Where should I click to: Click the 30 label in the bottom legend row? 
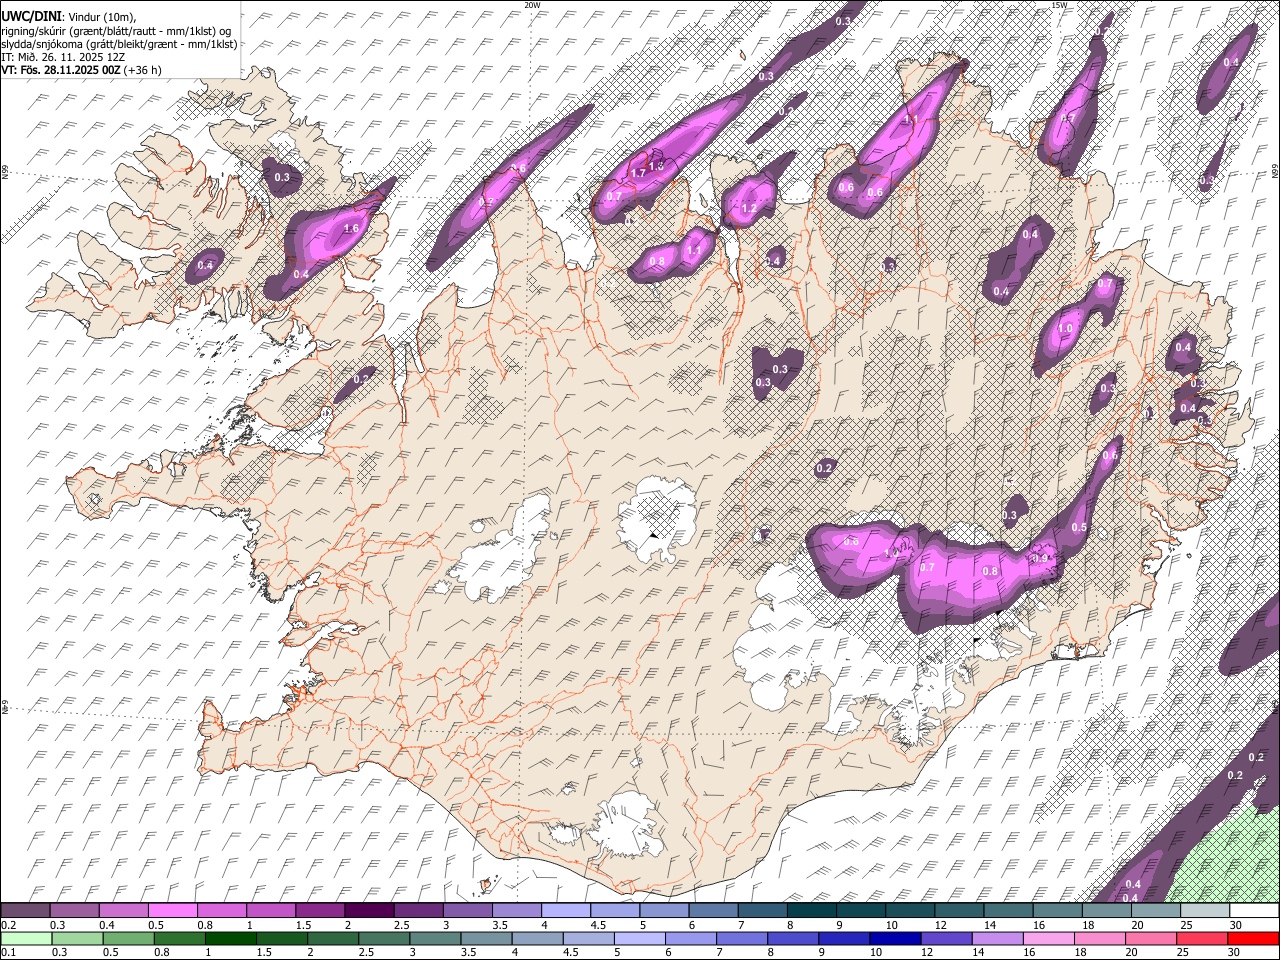pyautogui.click(x=1234, y=952)
